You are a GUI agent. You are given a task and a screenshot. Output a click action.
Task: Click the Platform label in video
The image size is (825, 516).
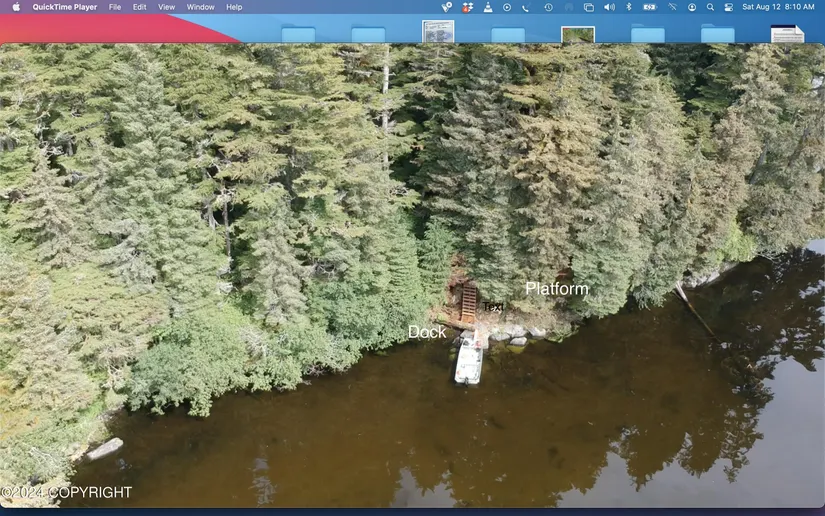pyautogui.click(x=557, y=289)
